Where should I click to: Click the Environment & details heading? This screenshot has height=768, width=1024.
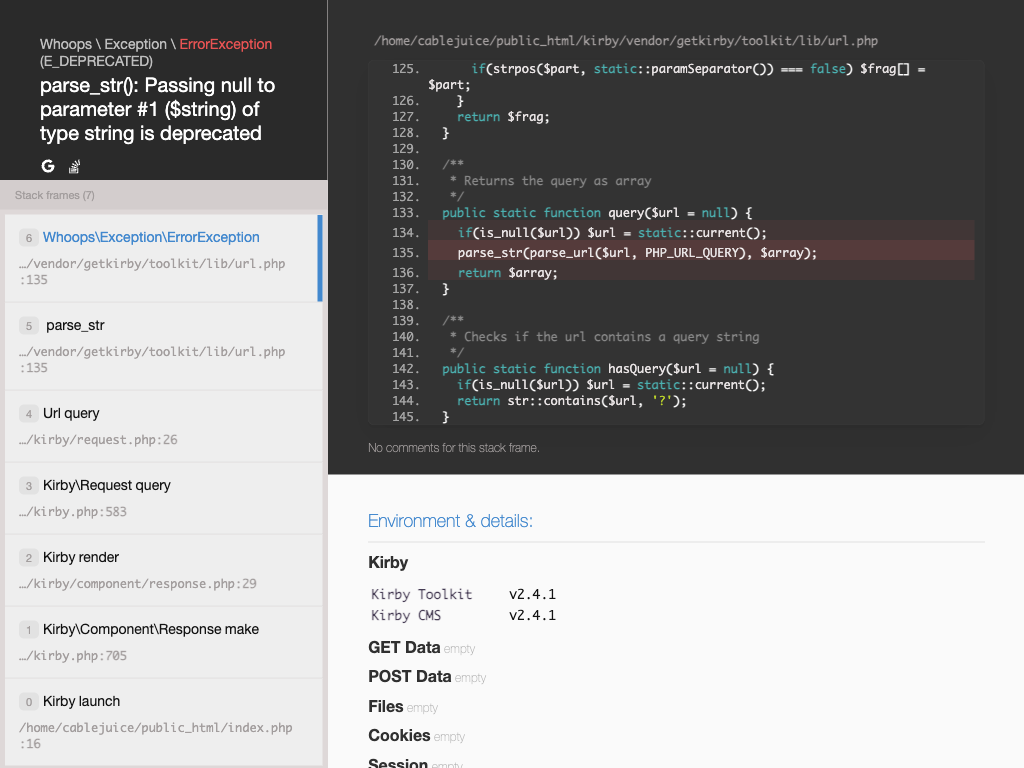click(450, 521)
